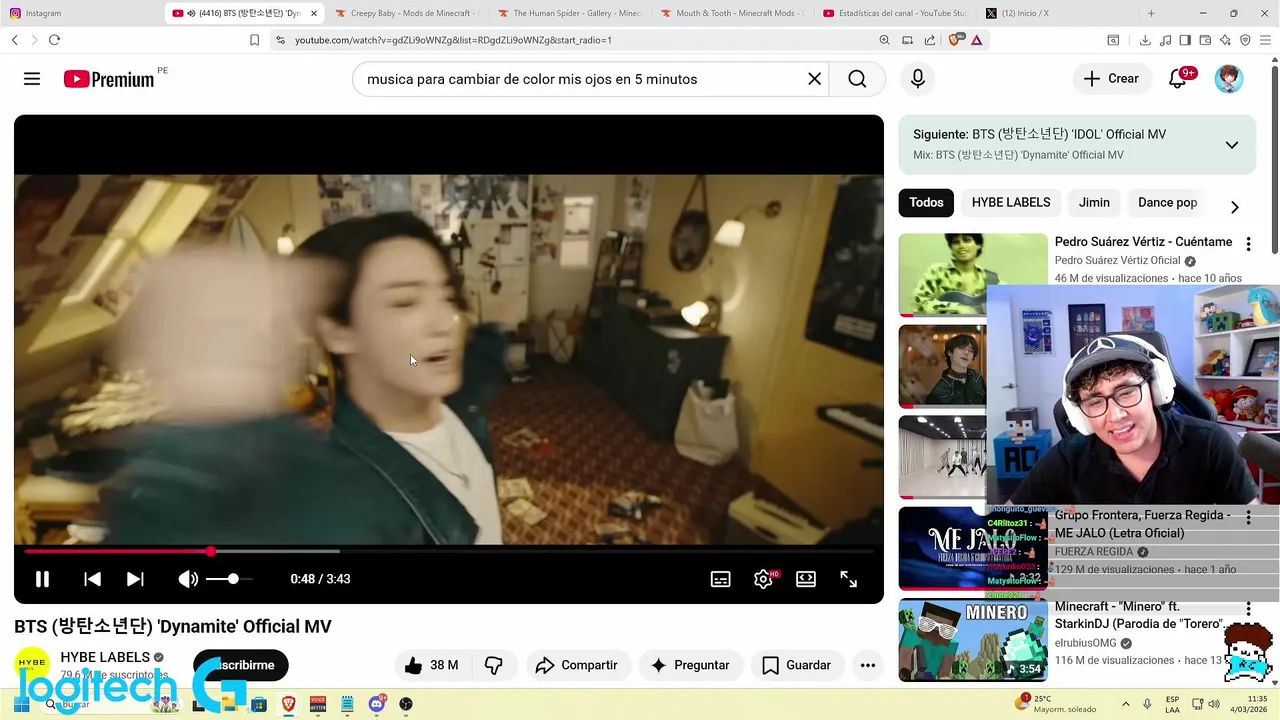Open the Brave Rewards triangle icon
This screenshot has height=720, width=1280.
[x=976, y=40]
